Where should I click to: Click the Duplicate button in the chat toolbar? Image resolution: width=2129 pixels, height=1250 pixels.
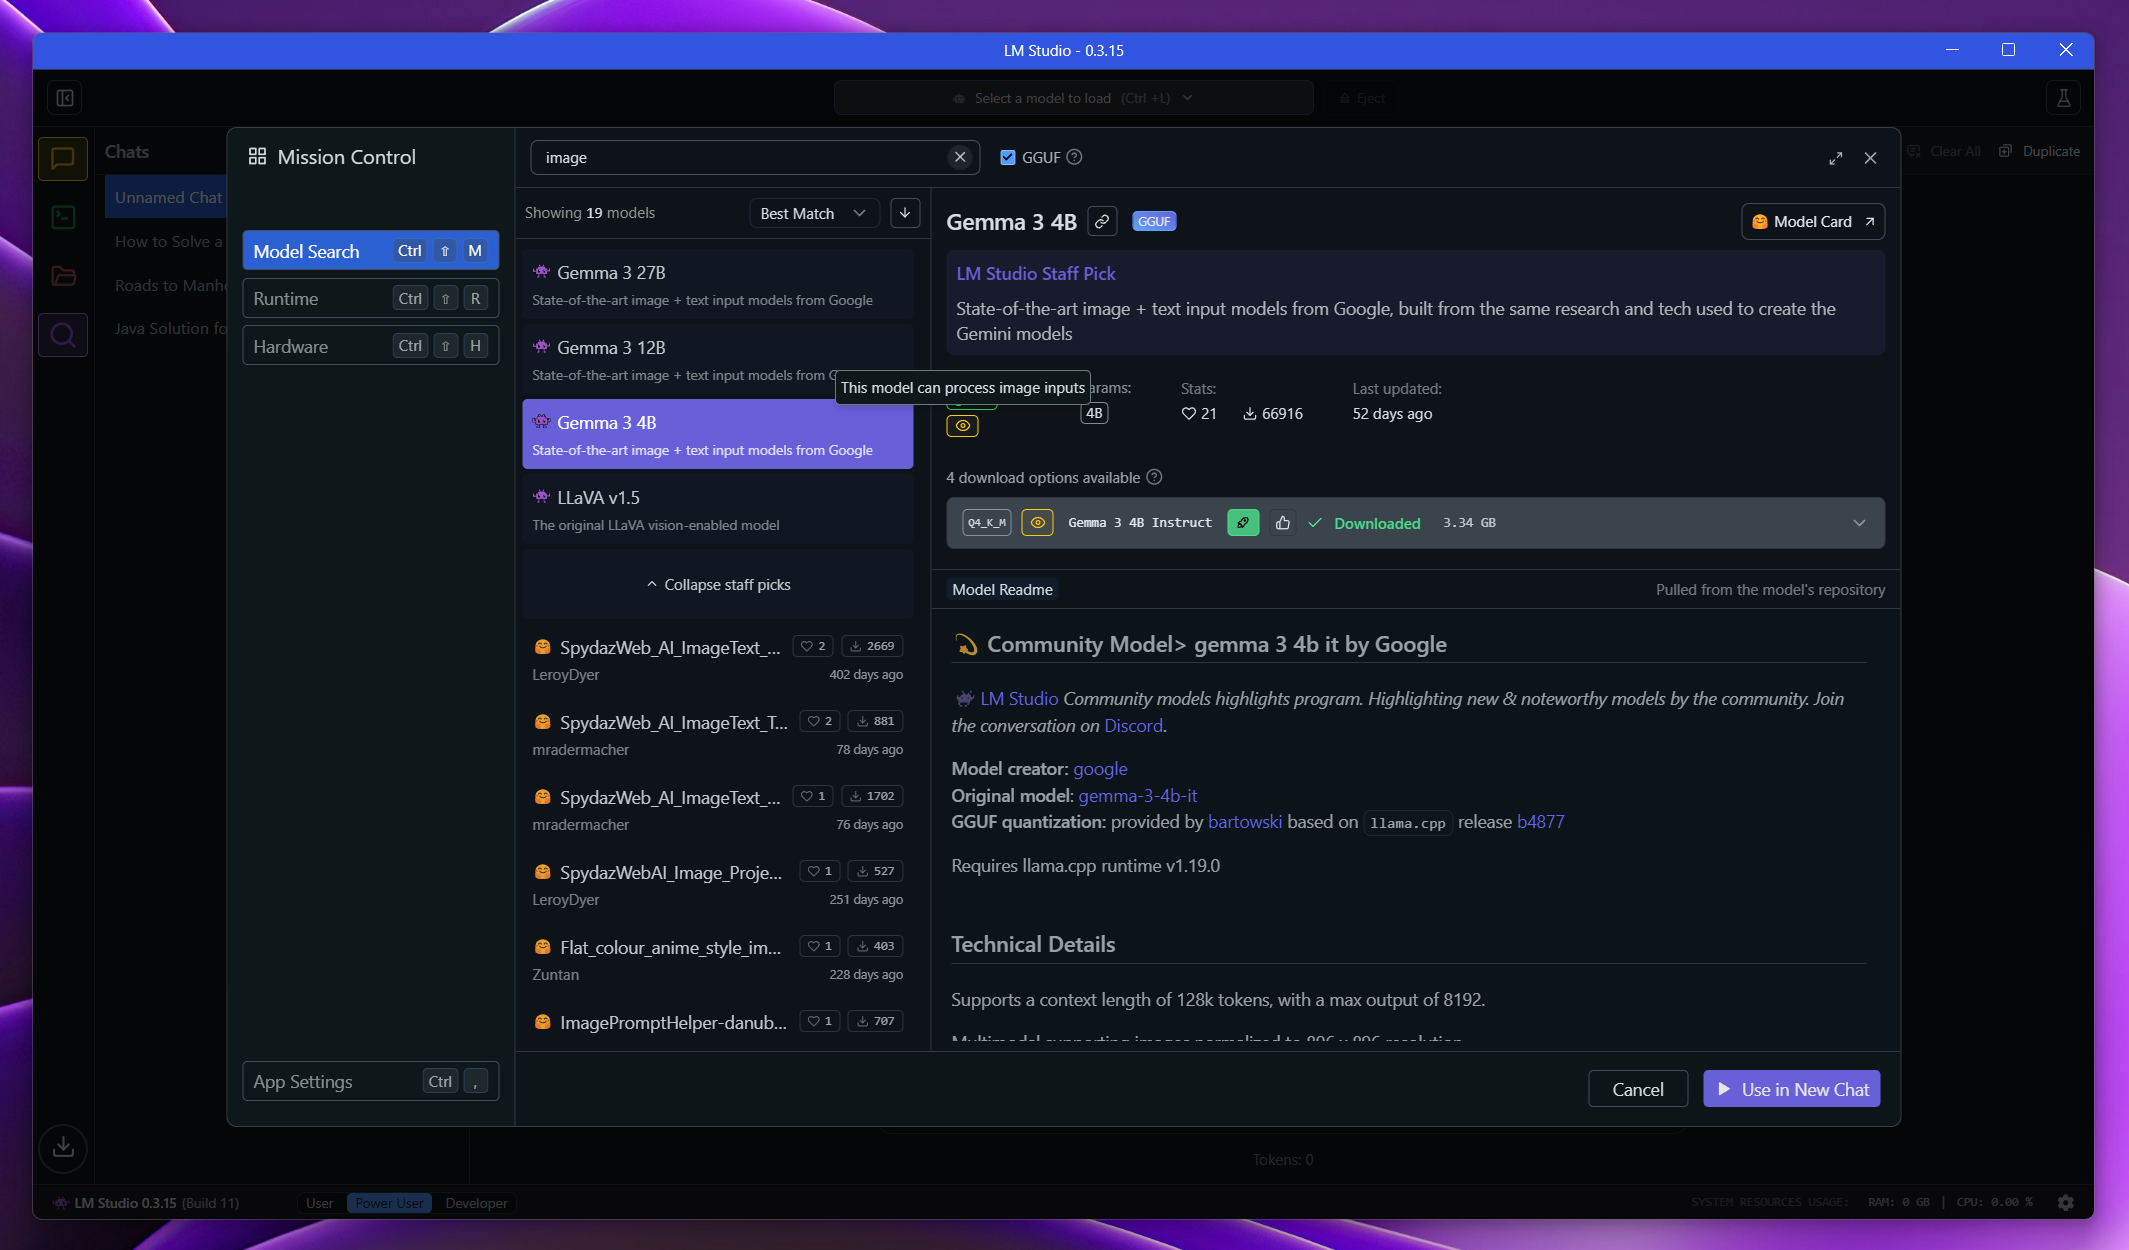(x=2039, y=151)
